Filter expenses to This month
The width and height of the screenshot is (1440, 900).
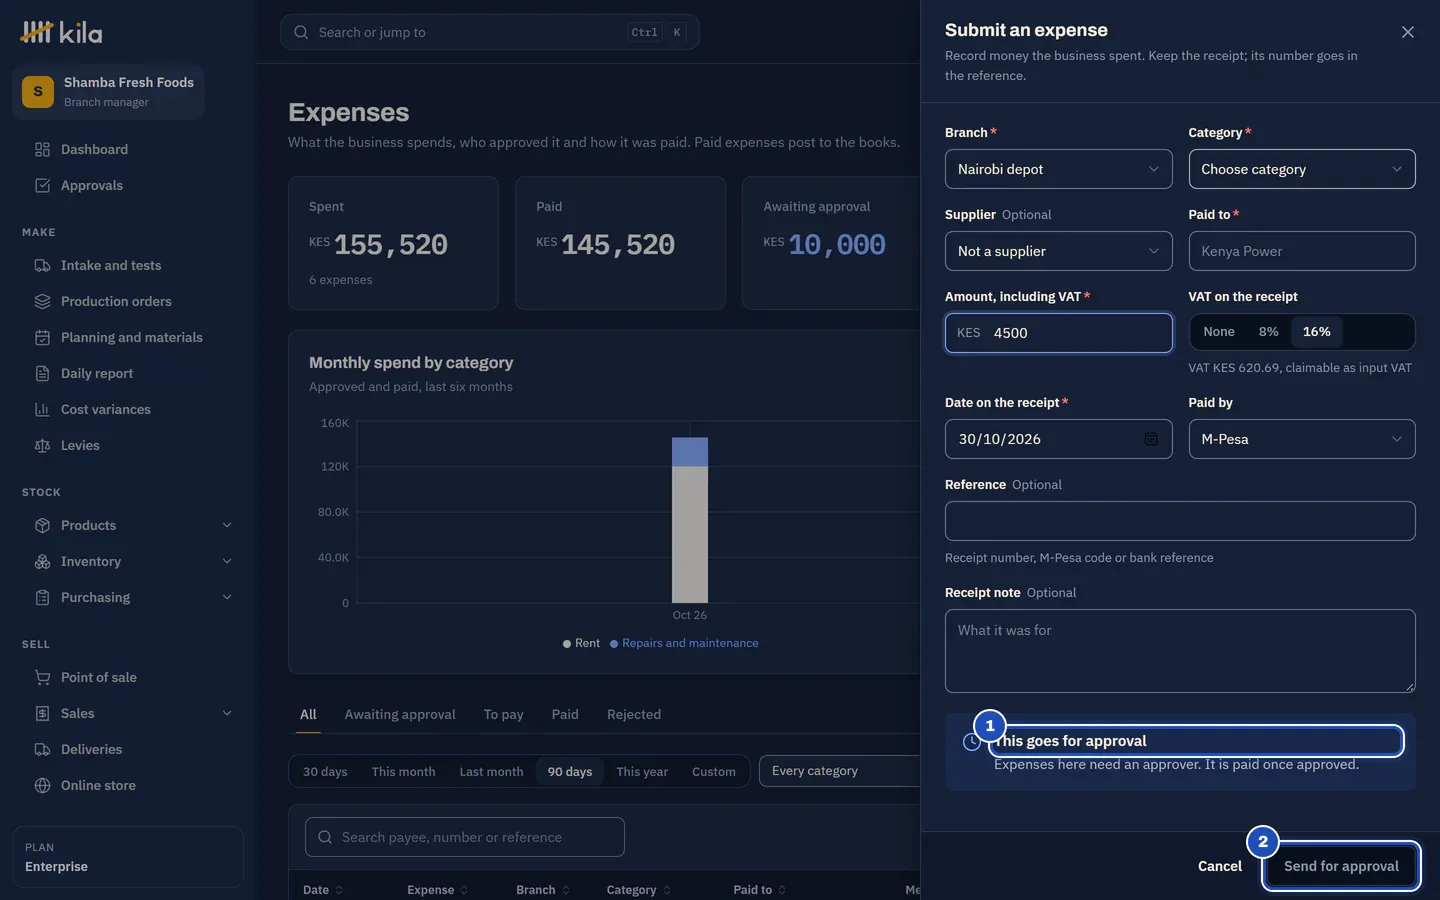[403, 771]
